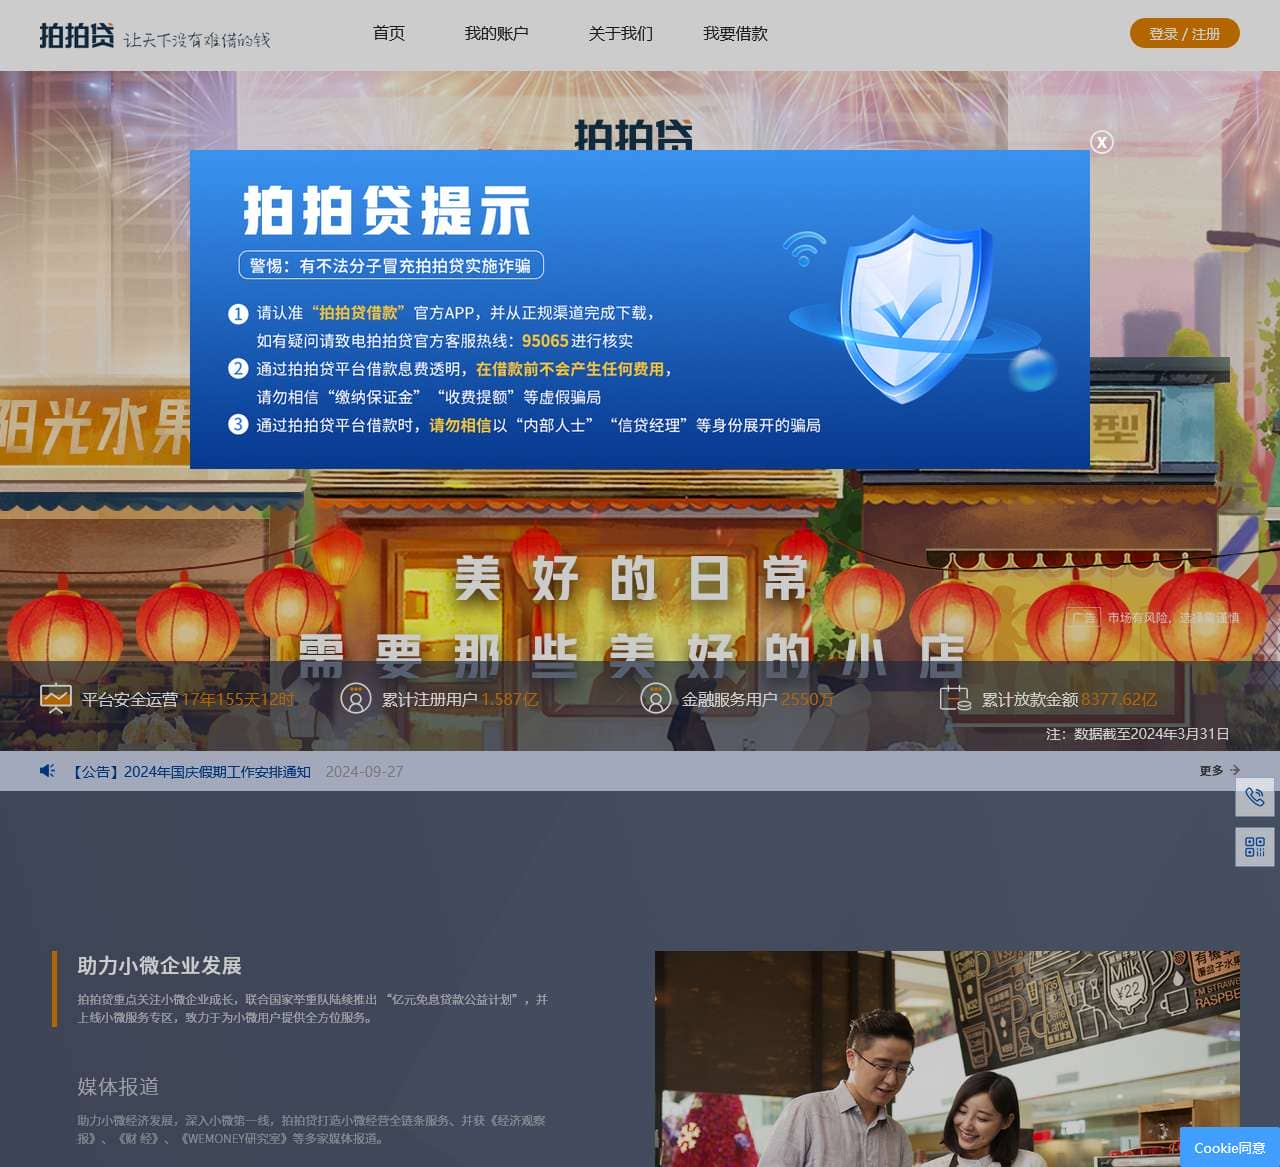
Task: Click the 累计注册用户 user icon
Action: pyautogui.click(x=355, y=698)
